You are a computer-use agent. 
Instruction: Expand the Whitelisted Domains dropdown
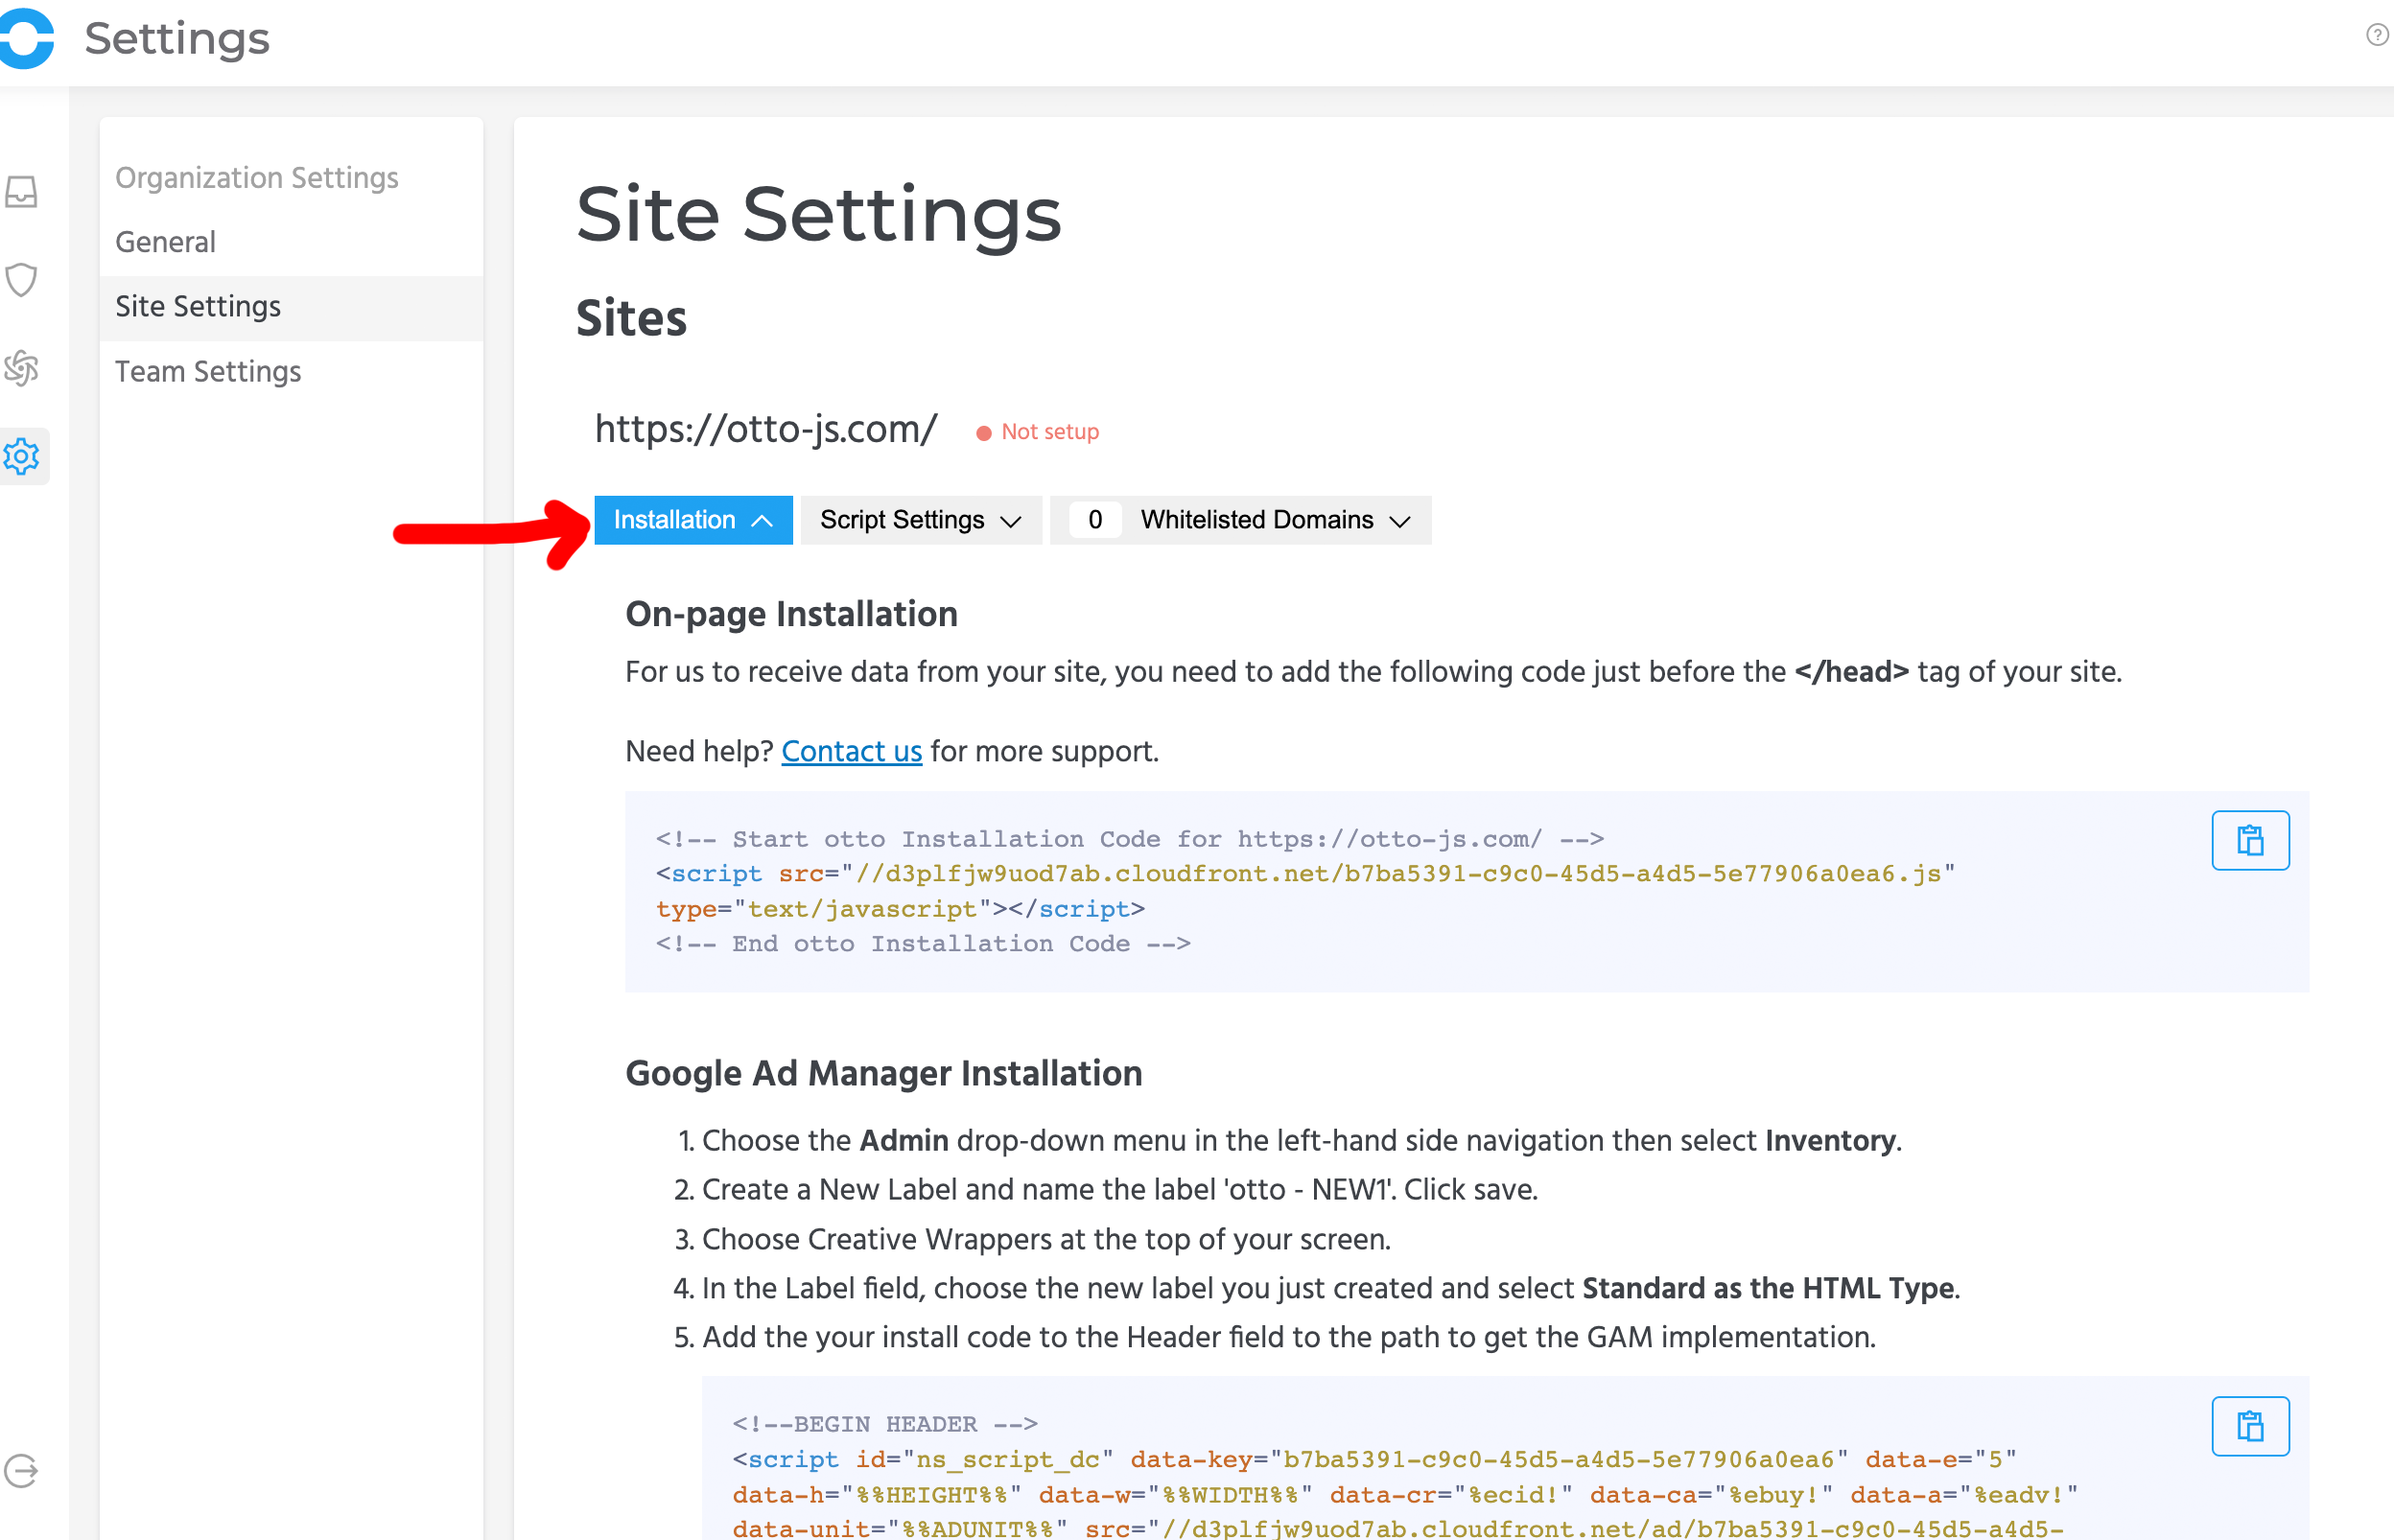1241,520
